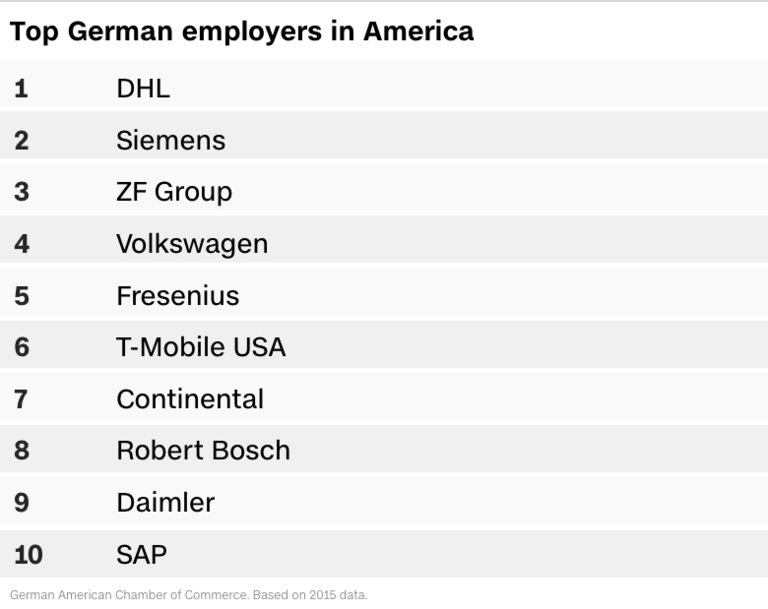This screenshot has height=609, width=768.
Task: Click the SAP company name
Action: click(142, 554)
